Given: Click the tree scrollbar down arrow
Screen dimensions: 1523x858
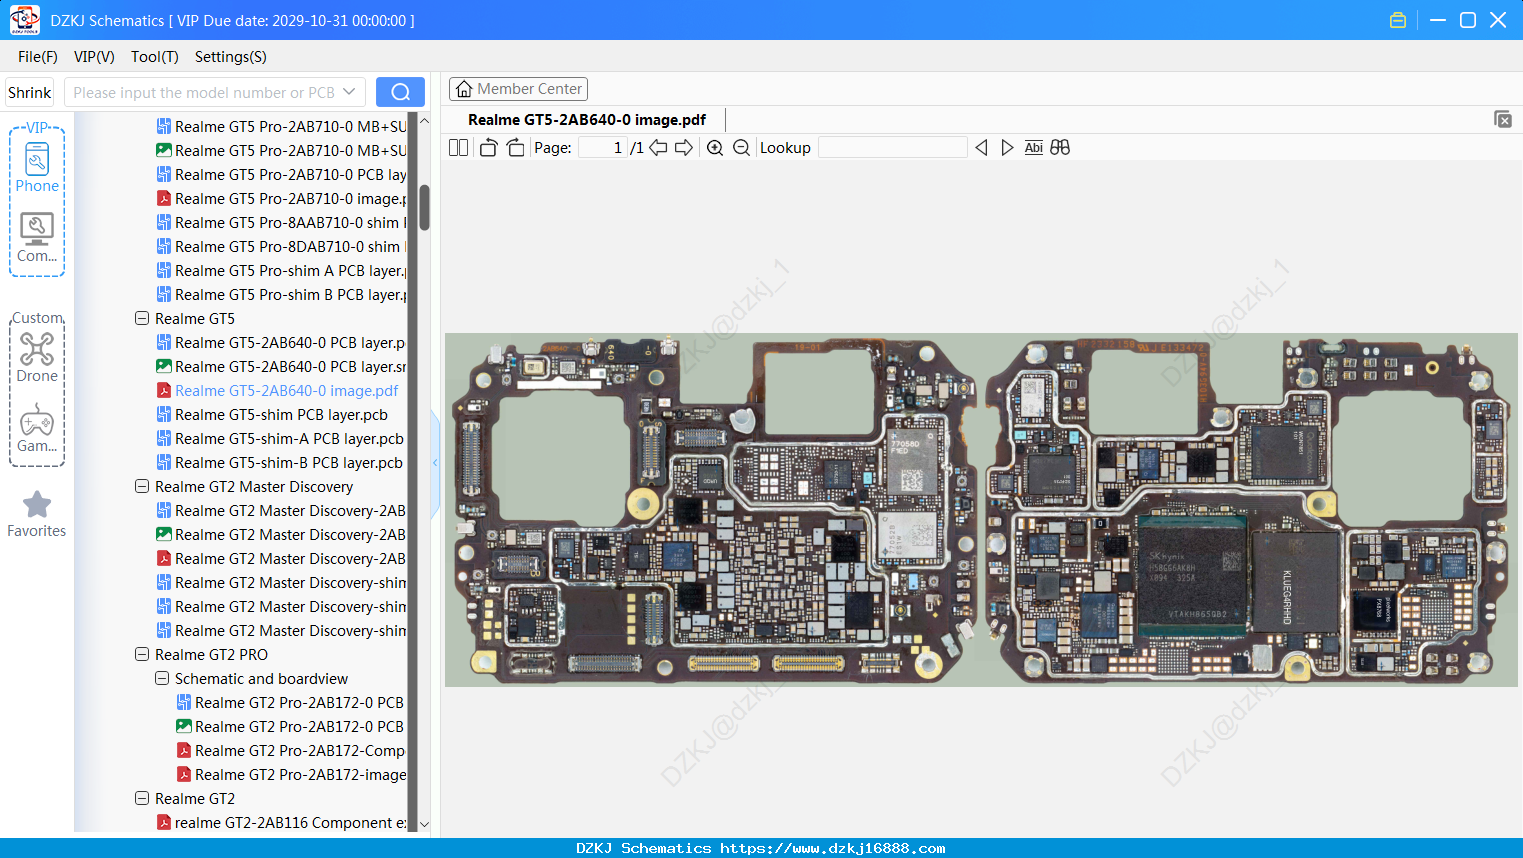Looking at the screenshot, I should tap(424, 825).
